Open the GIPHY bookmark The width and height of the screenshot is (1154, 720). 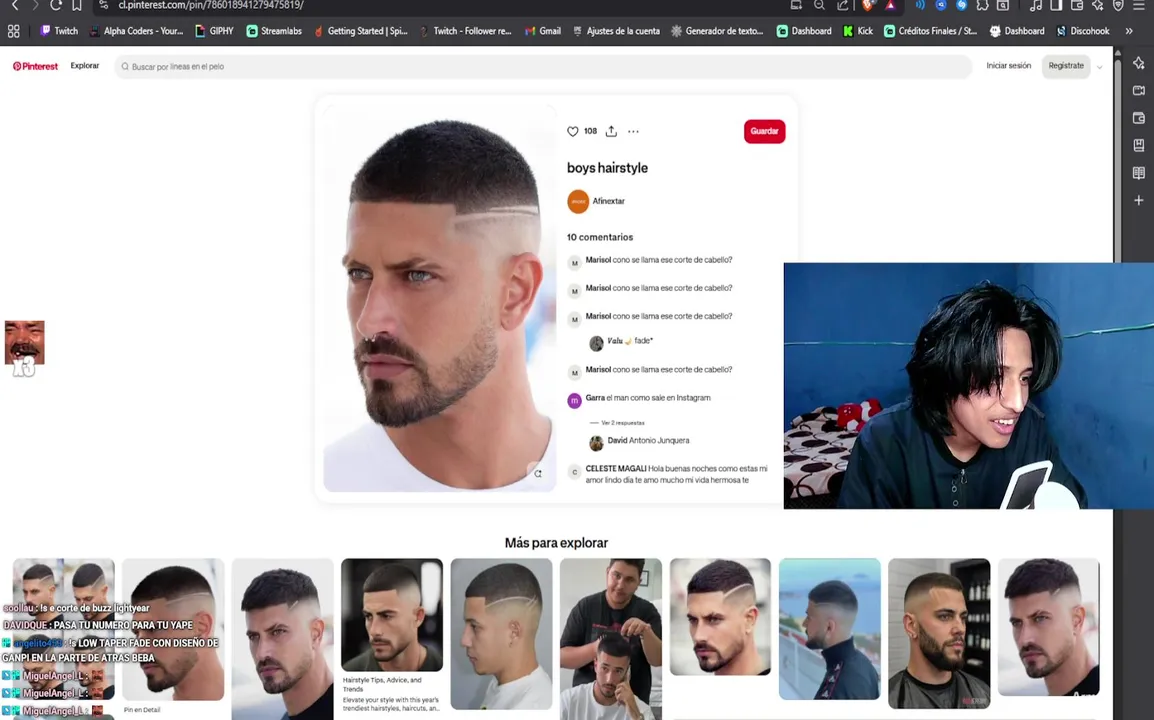point(214,31)
